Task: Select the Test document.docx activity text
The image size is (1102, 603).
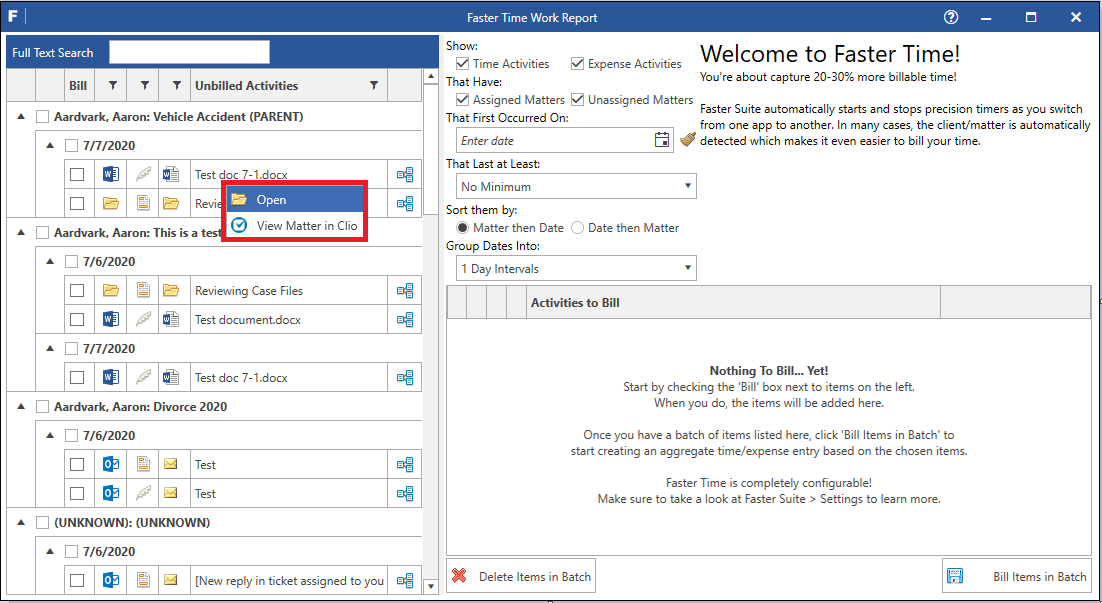Action: tap(248, 320)
